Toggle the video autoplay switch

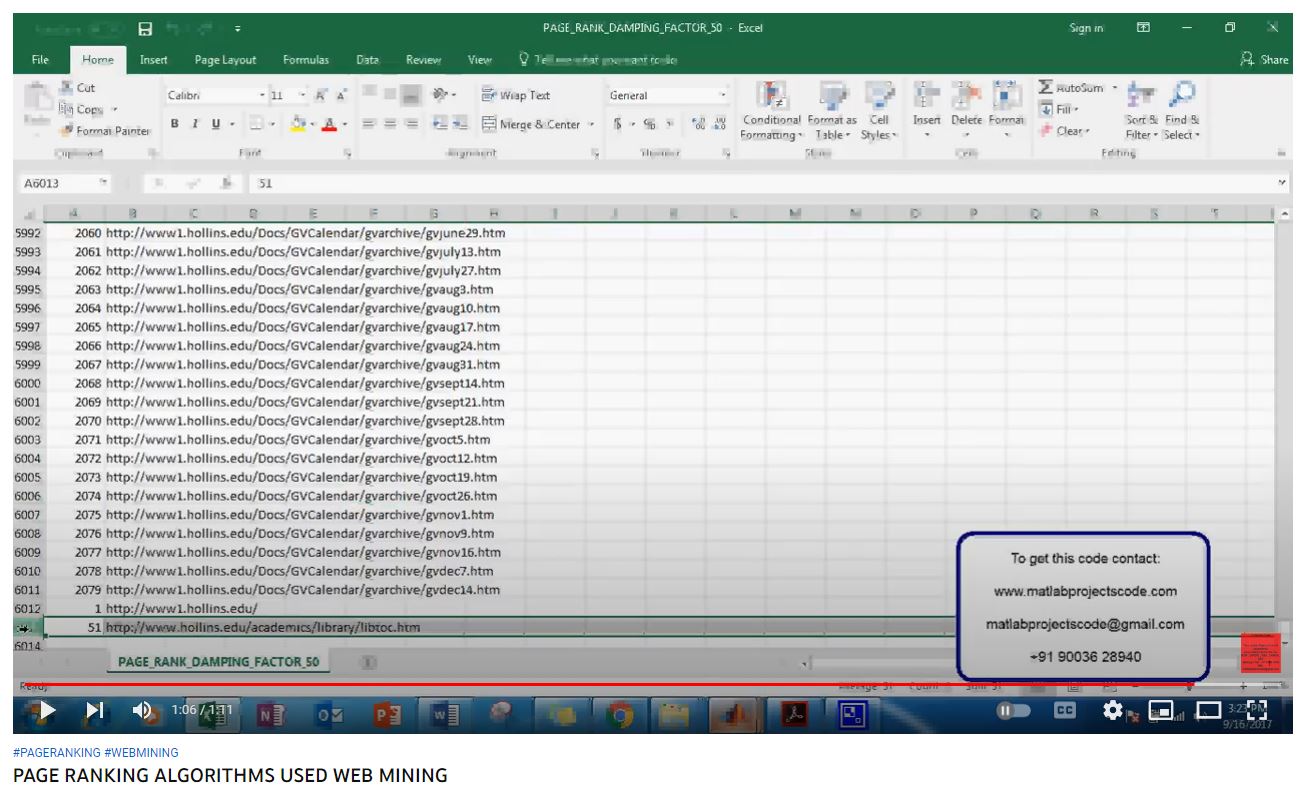pyautogui.click(x=1011, y=710)
